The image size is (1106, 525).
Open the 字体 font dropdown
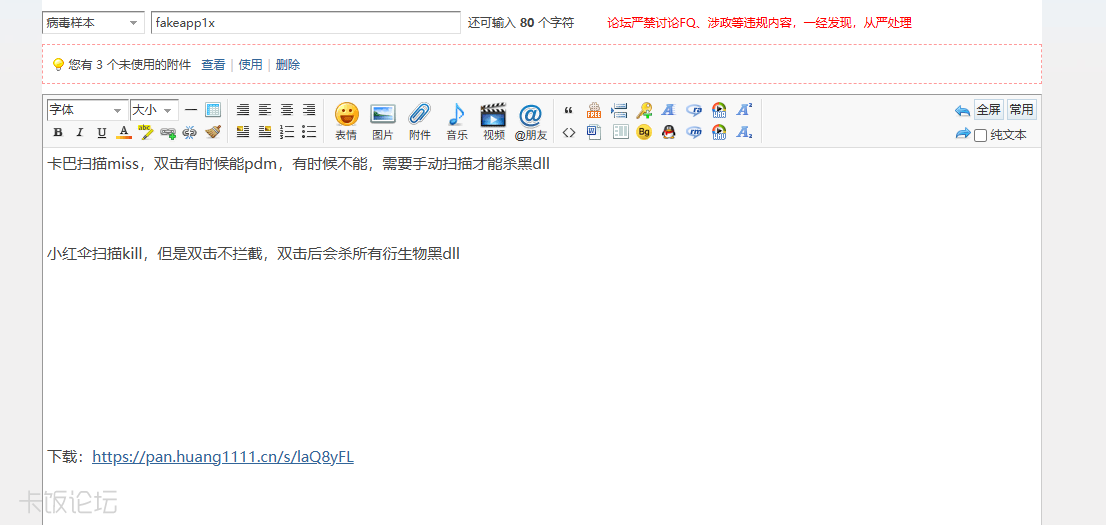[x=87, y=110]
